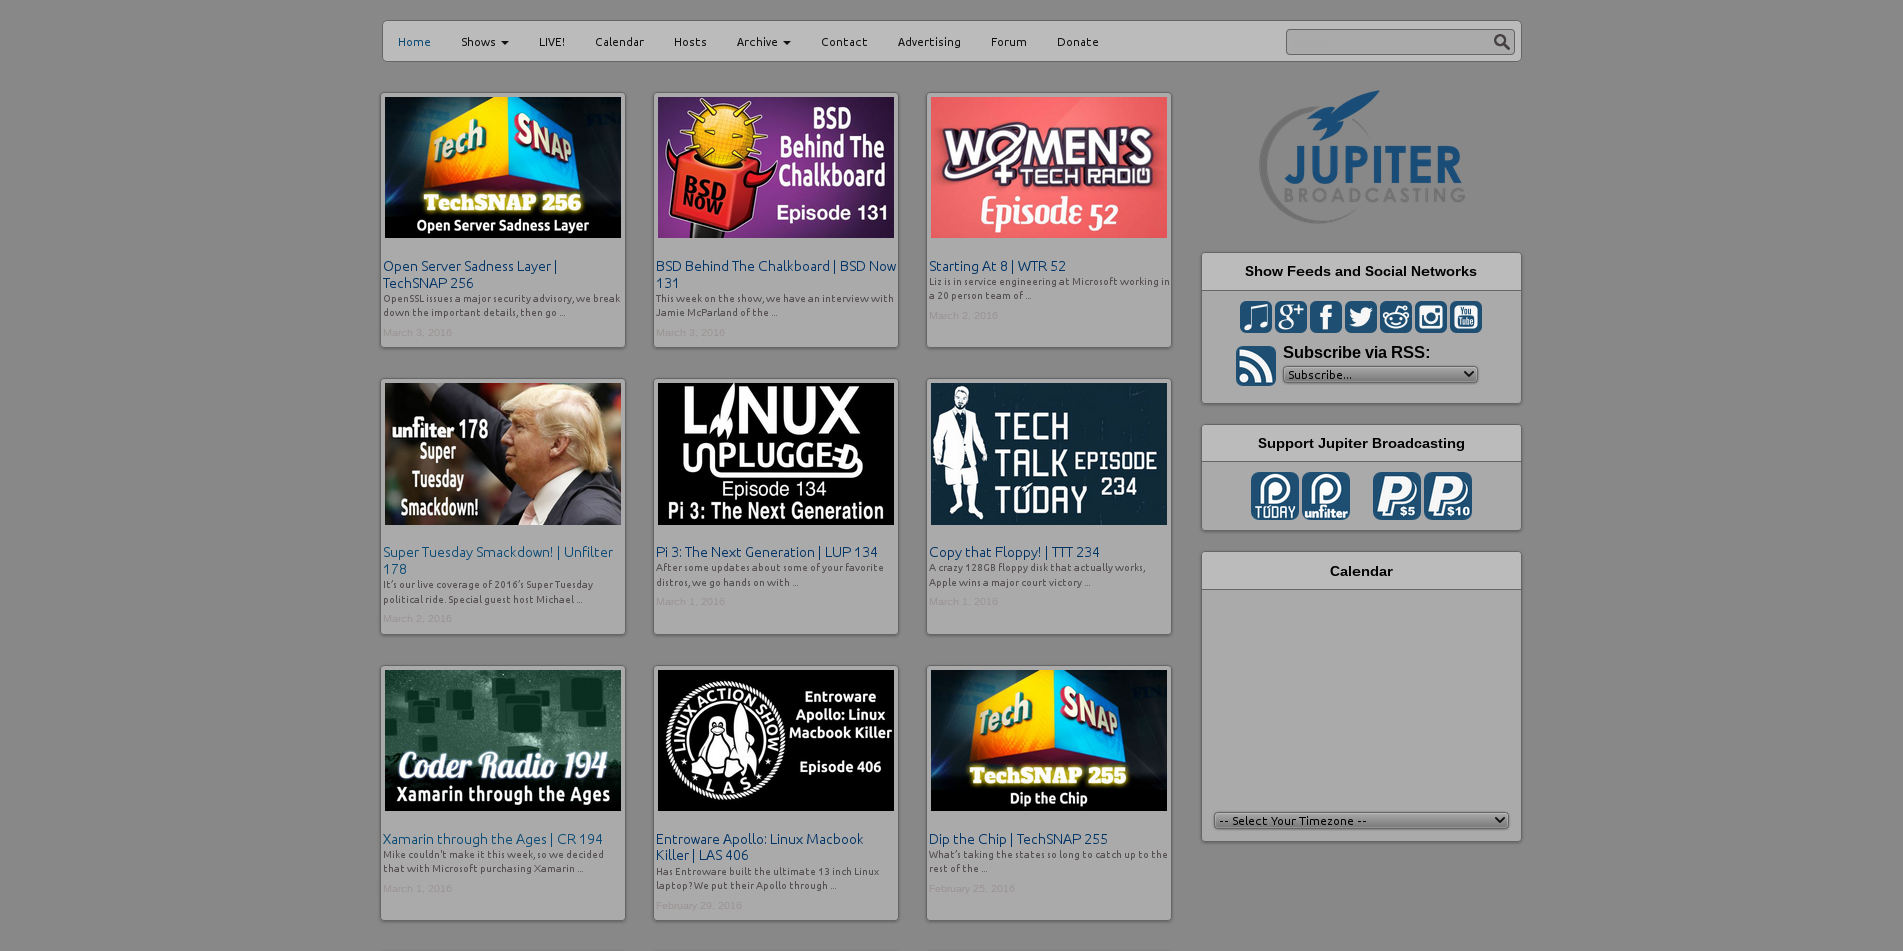Screen dimensions: 1903x951
Task: Click the "Calendar" sidebar widget heading
Action: [1361, 571]
